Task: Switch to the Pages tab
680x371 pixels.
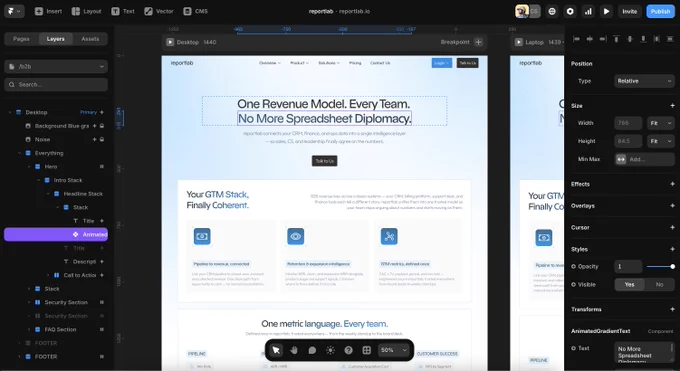Action: point(21,39)
